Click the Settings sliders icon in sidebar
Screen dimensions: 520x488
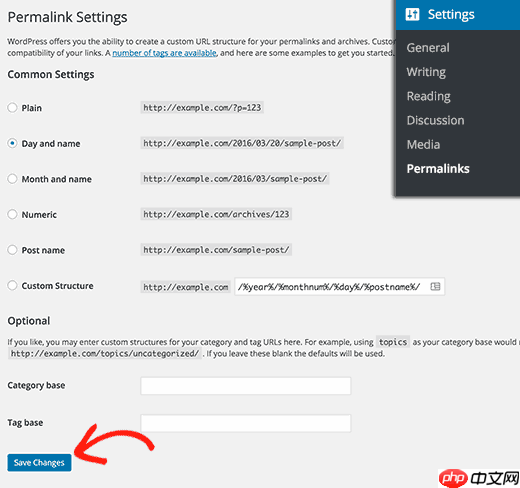pos(412,14)
